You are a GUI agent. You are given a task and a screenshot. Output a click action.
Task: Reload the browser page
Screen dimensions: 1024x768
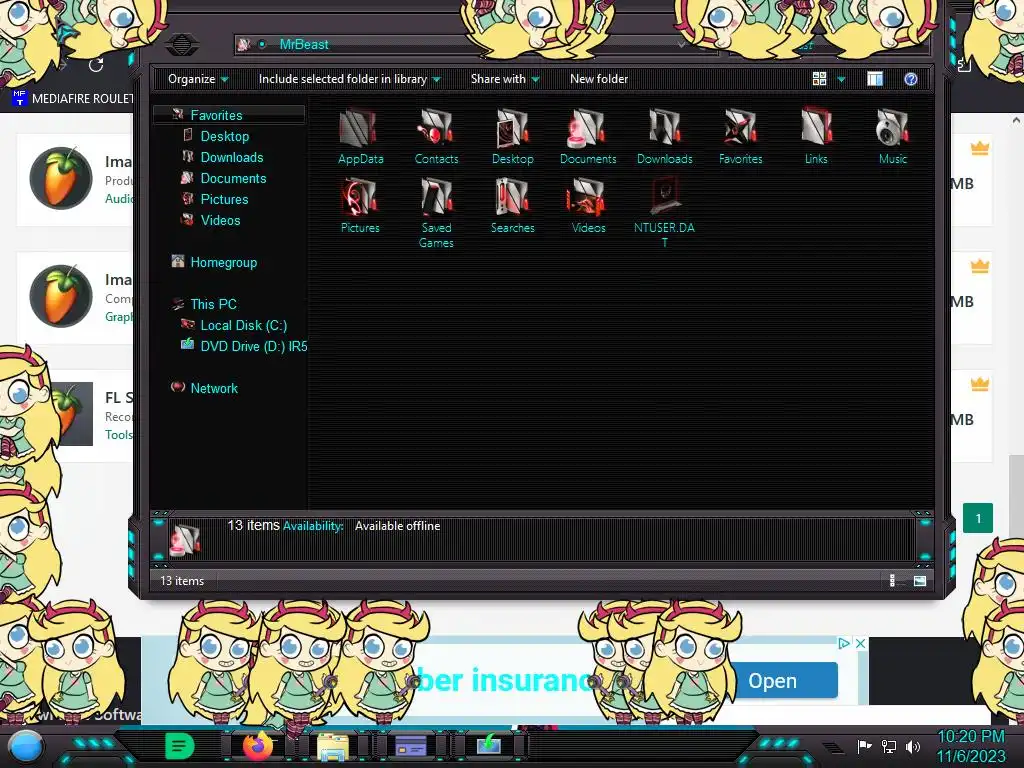click(96, 65)
